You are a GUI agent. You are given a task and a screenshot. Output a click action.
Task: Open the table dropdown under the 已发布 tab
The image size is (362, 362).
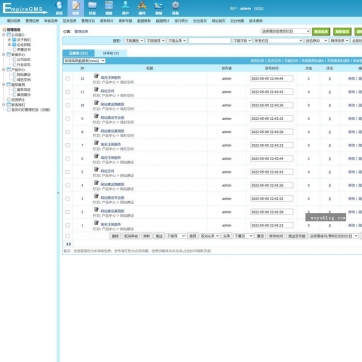coord(84,61)
